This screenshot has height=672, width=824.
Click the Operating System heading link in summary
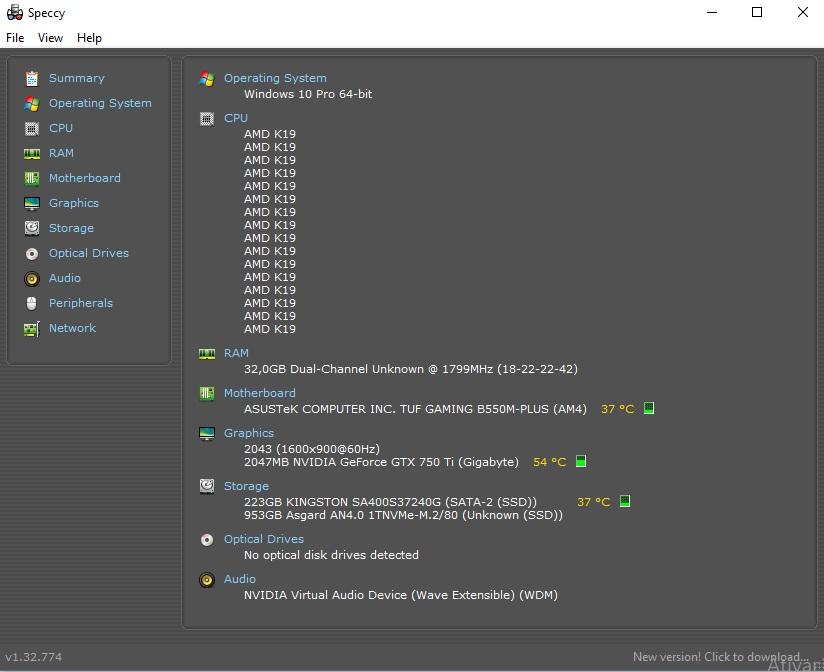pyautogui.click(x=275, y=78)
